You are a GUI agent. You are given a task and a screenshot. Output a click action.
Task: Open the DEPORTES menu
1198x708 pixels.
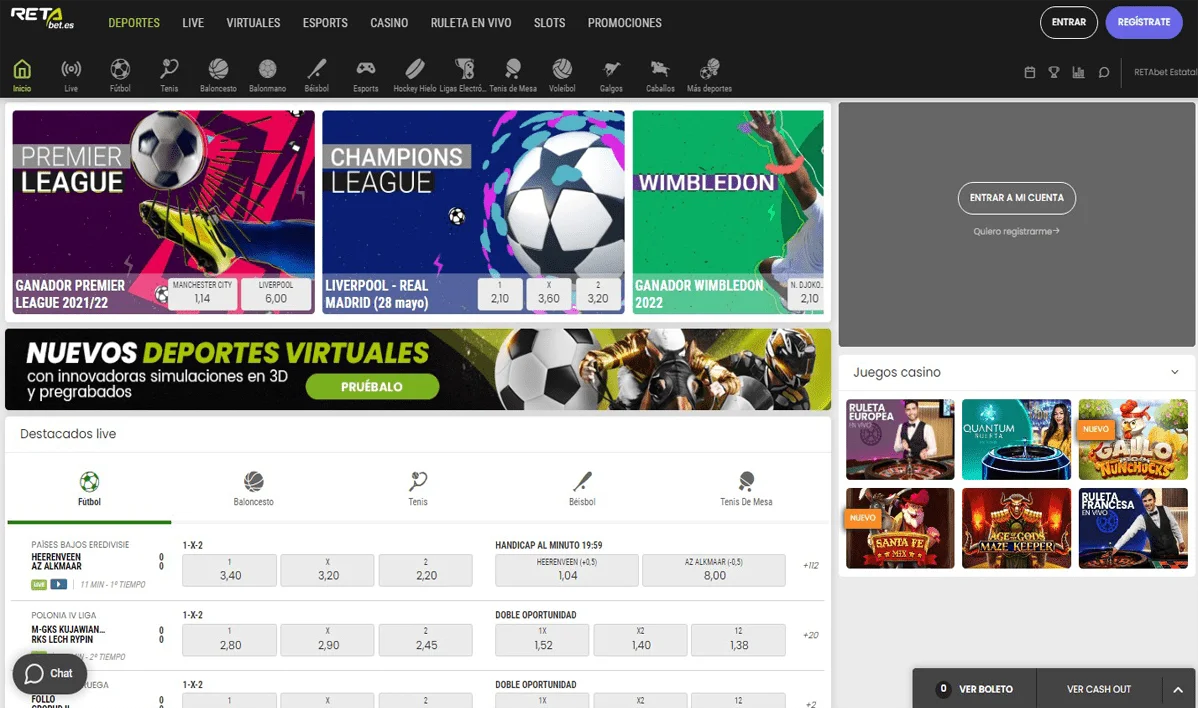[x=134, y=23]
